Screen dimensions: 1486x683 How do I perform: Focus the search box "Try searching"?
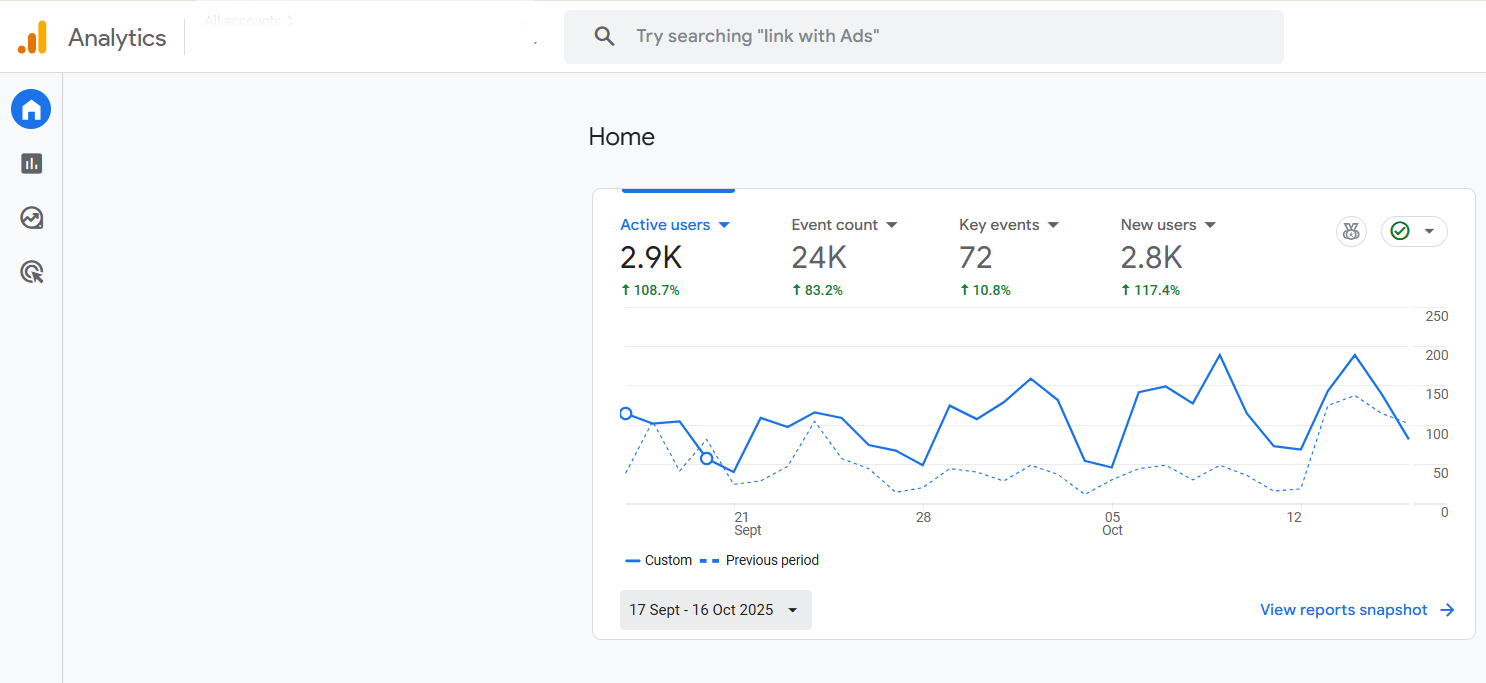point(923,37)
